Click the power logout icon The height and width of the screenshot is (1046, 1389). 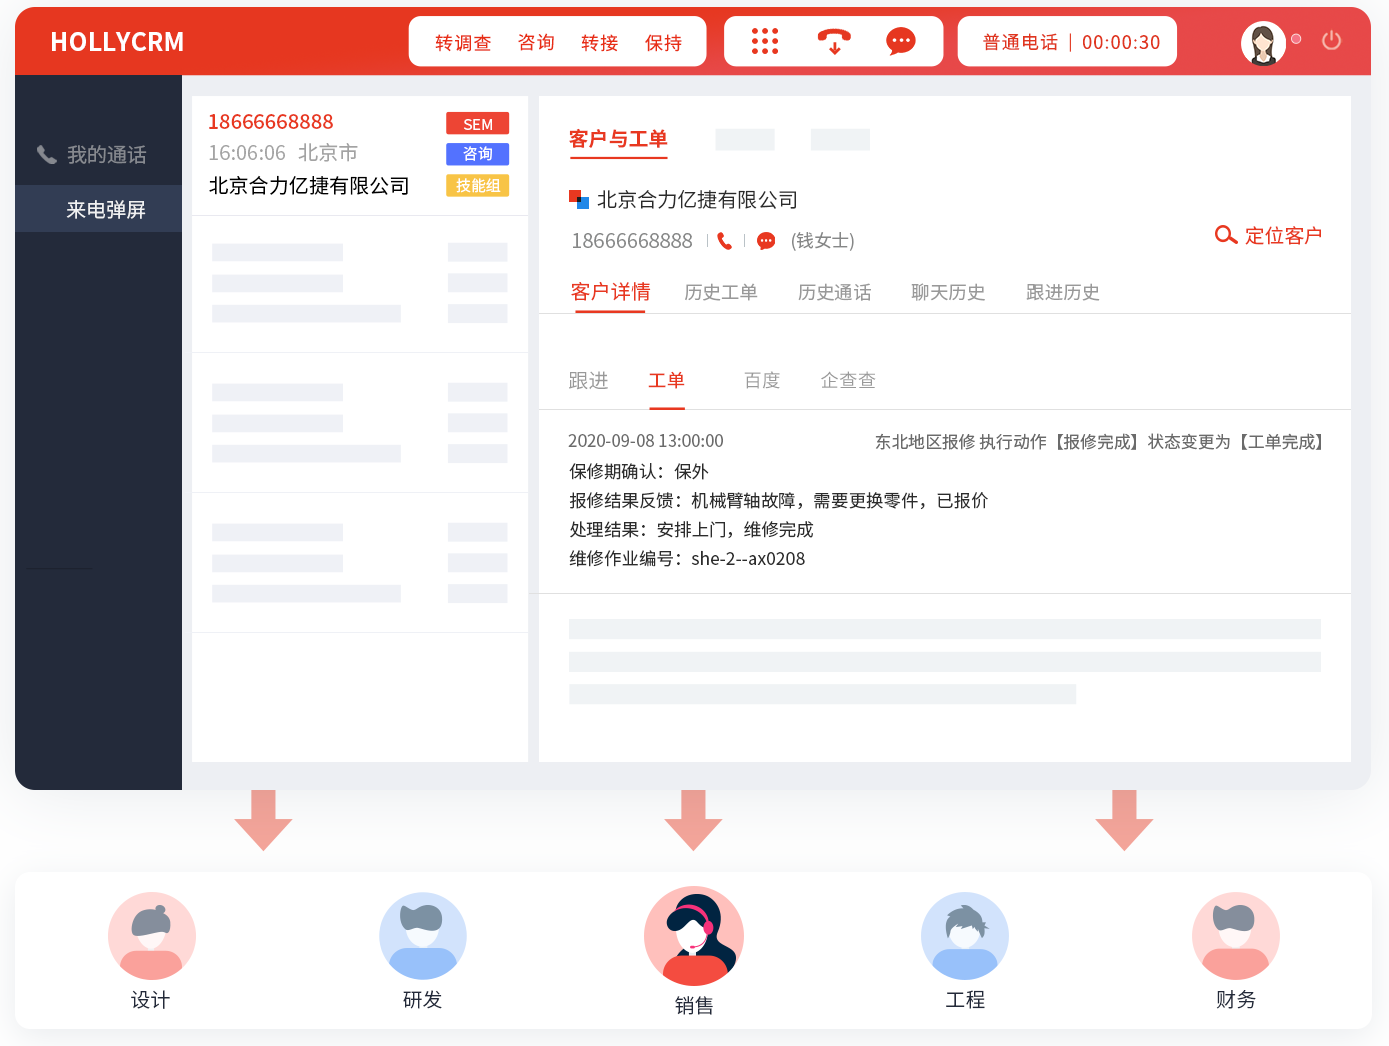1331,41
